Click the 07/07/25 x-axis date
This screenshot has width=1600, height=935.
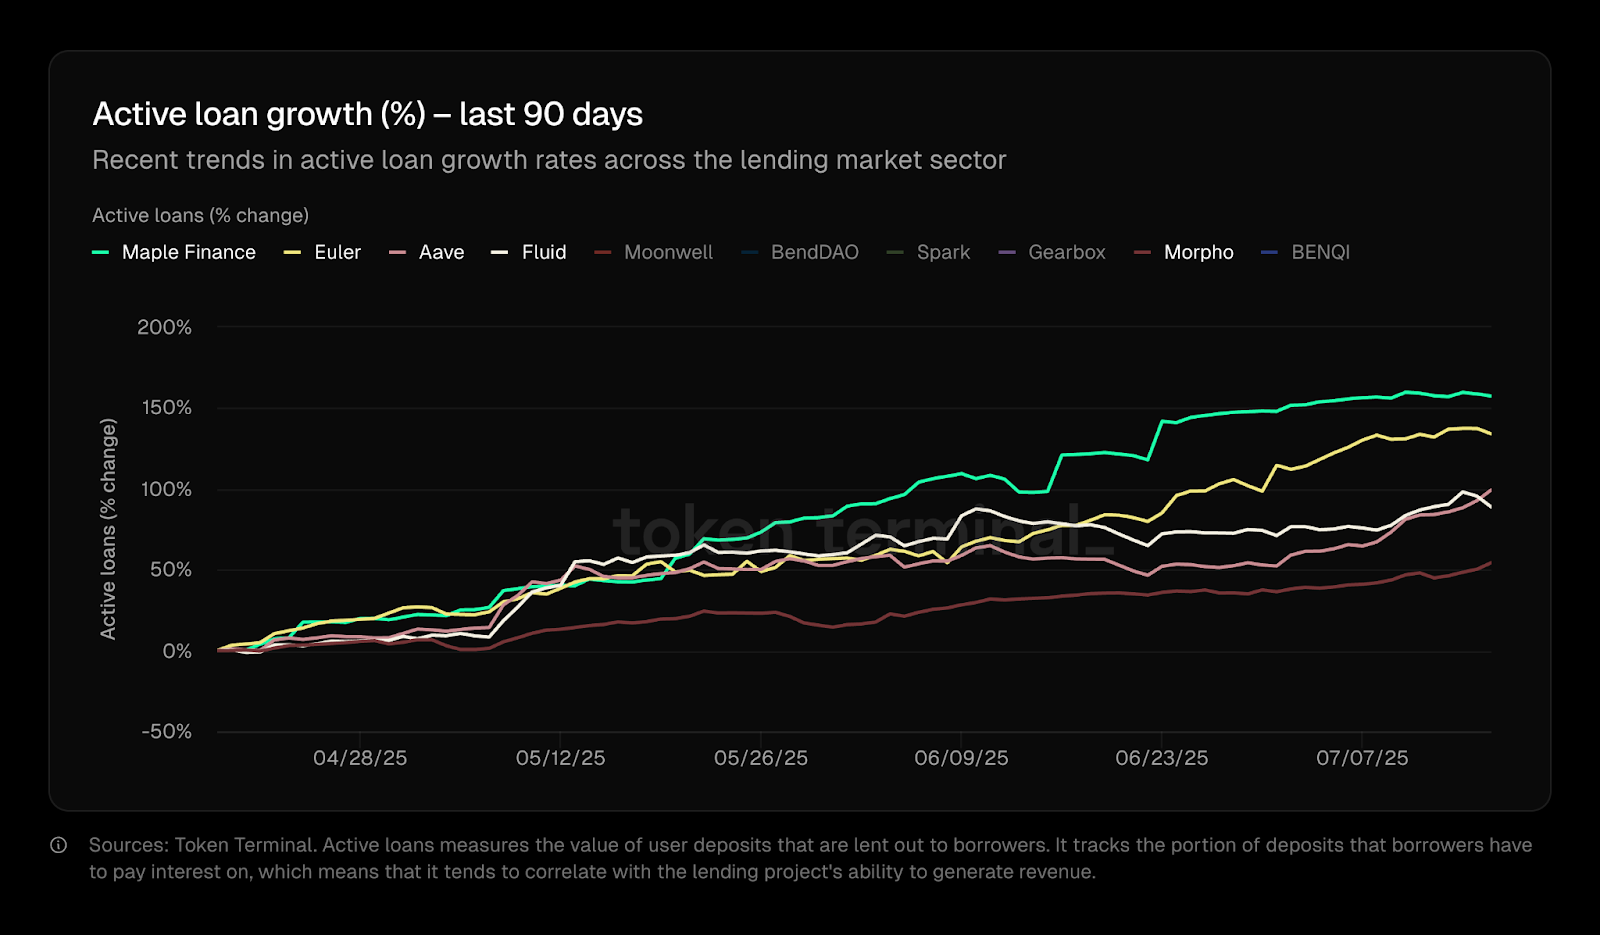tap(1362, 758)
